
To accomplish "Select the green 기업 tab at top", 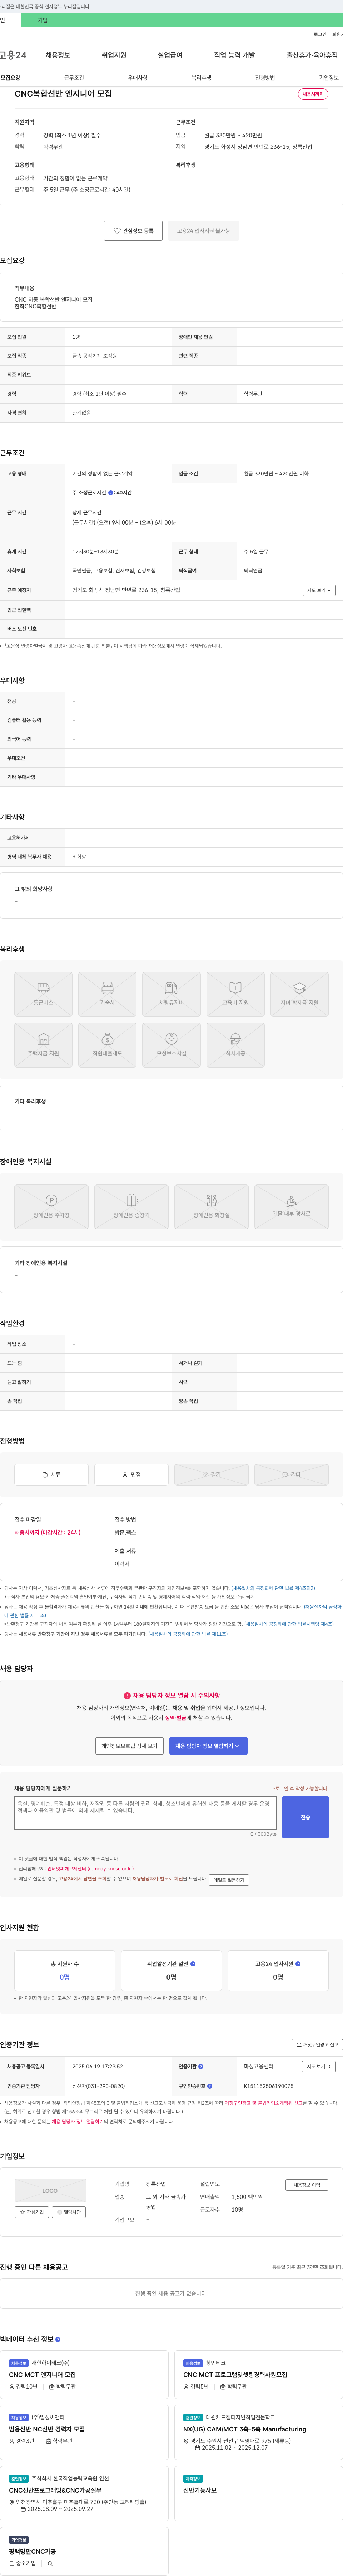I will [x=42, y=20].
